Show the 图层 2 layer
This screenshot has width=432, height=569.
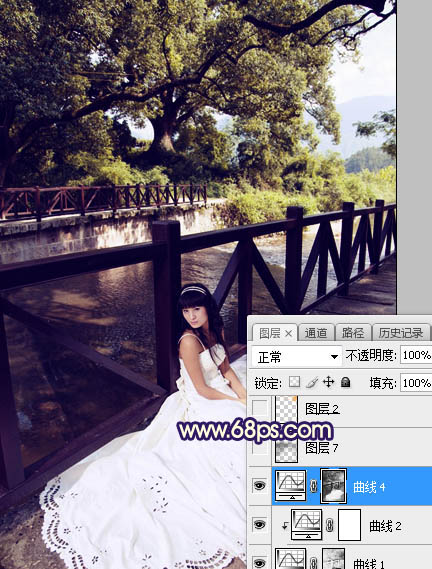[x=259, y=408]
